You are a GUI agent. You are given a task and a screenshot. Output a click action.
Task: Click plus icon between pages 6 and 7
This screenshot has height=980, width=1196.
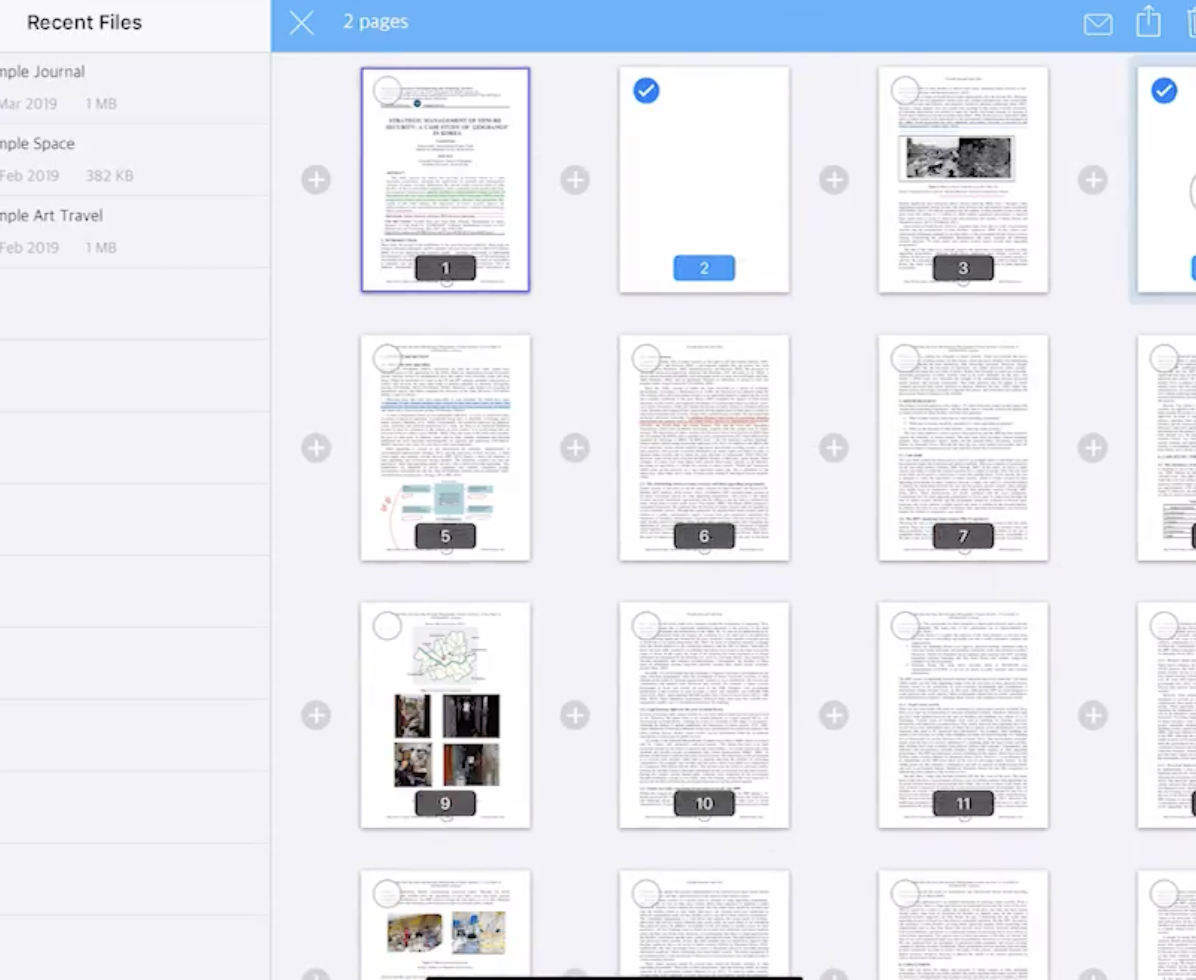[834, 448]
